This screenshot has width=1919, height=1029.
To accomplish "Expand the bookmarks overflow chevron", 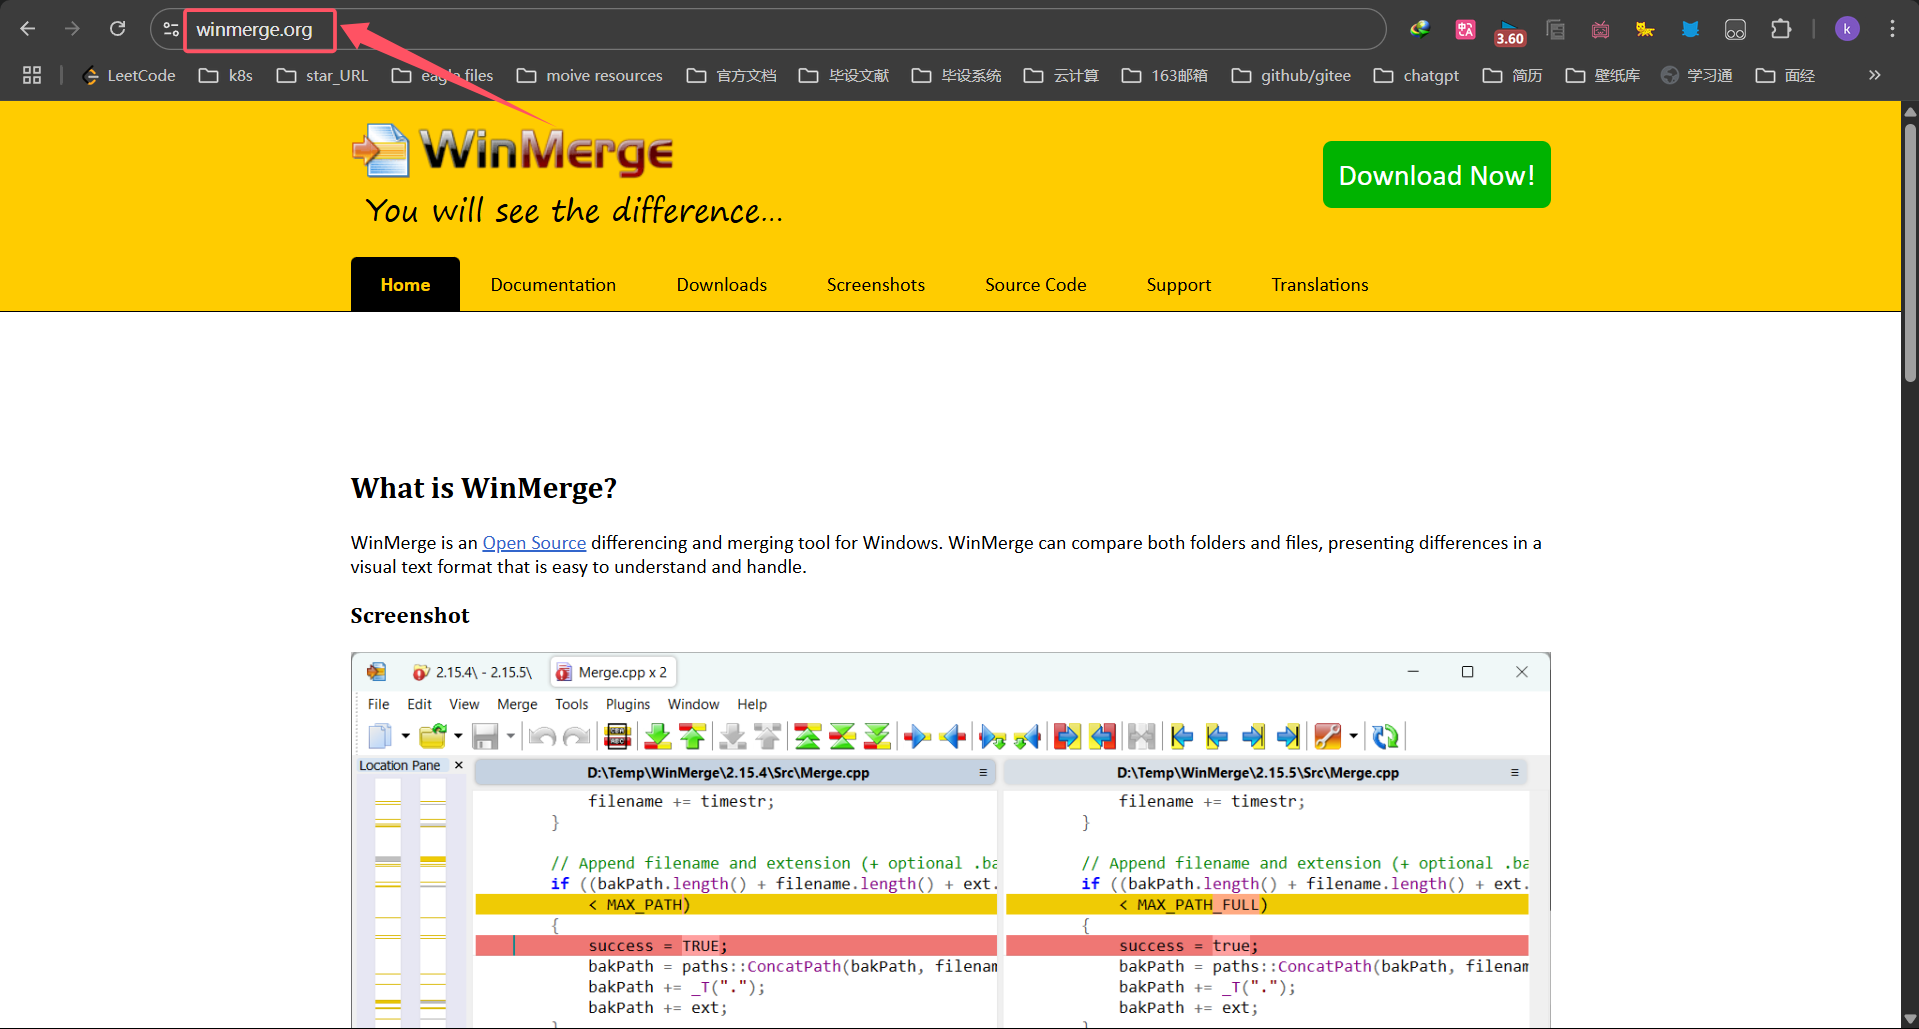I will [1874, 75].
